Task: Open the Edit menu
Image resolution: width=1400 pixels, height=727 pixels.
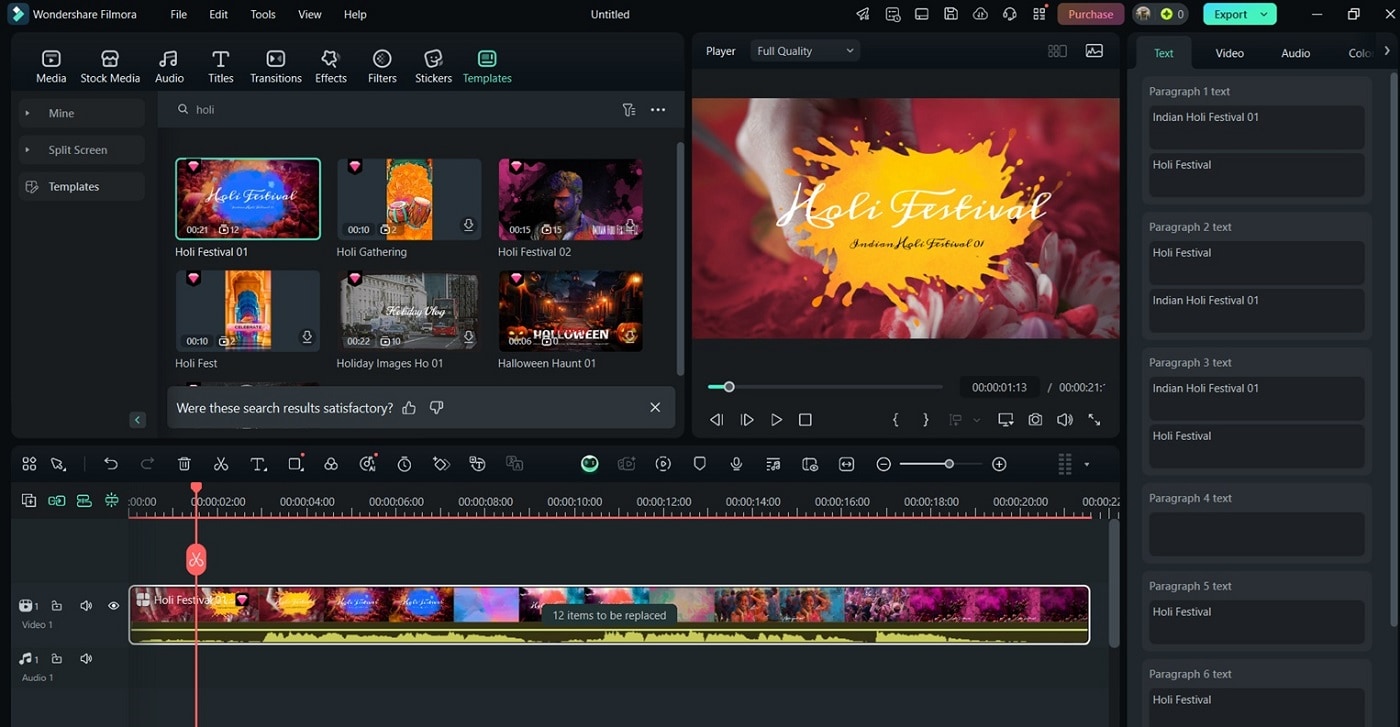Action: click(x=218, y=14)
